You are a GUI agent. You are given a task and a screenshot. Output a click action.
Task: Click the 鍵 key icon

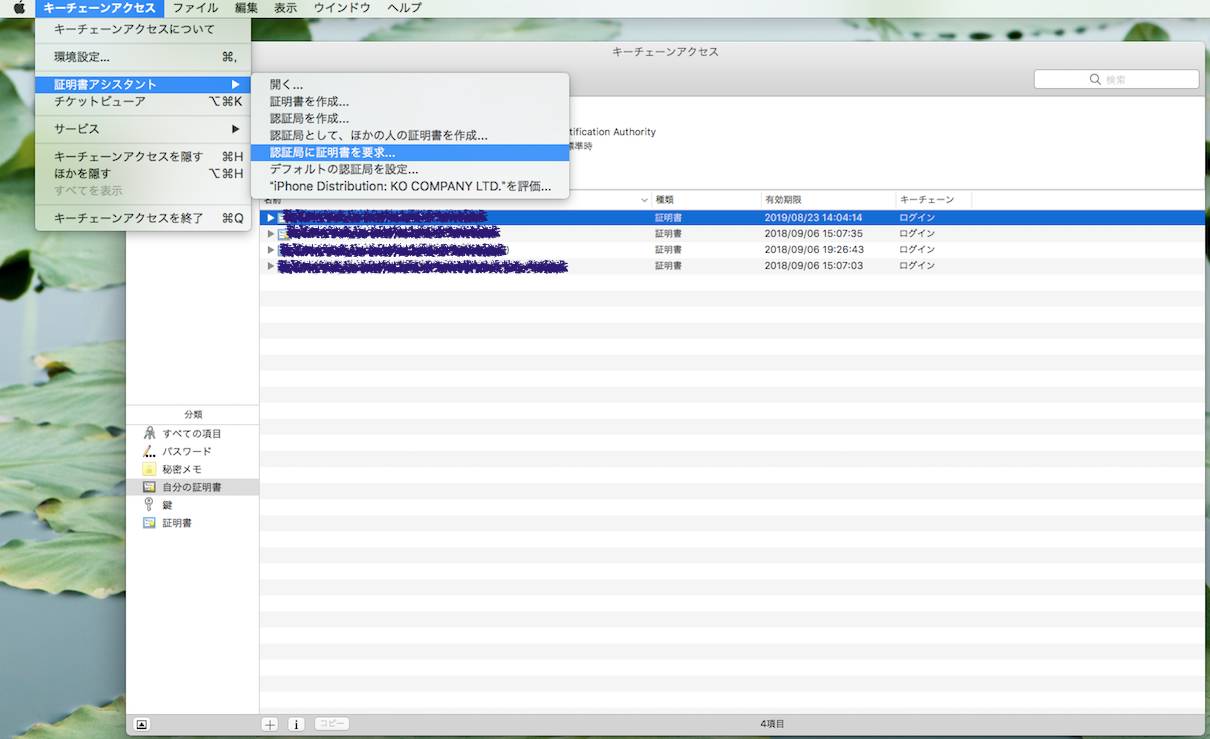click(x=149, y=505)
